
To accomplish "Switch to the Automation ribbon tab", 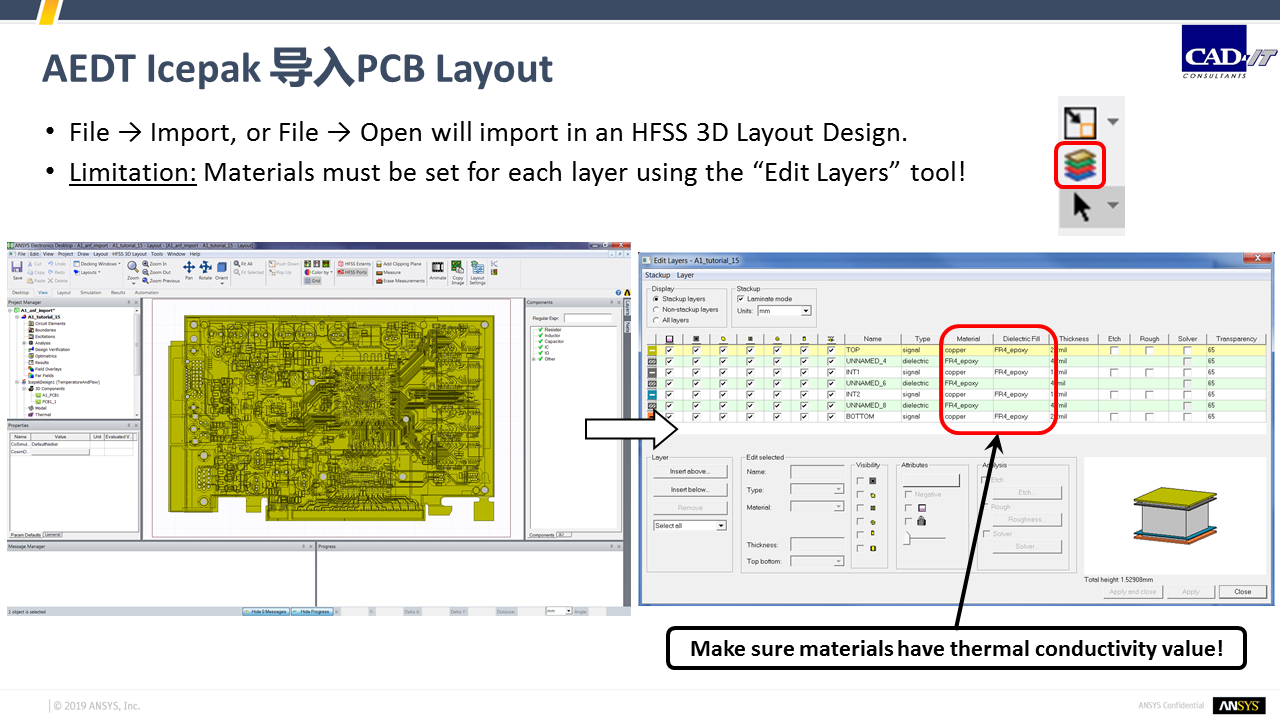I will (147, 293).
